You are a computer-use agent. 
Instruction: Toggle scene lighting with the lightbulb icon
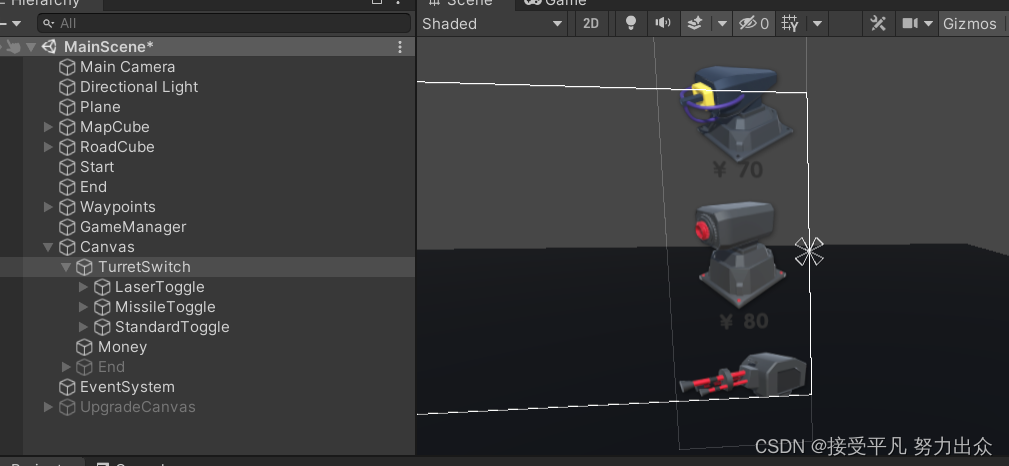point(630,24)
